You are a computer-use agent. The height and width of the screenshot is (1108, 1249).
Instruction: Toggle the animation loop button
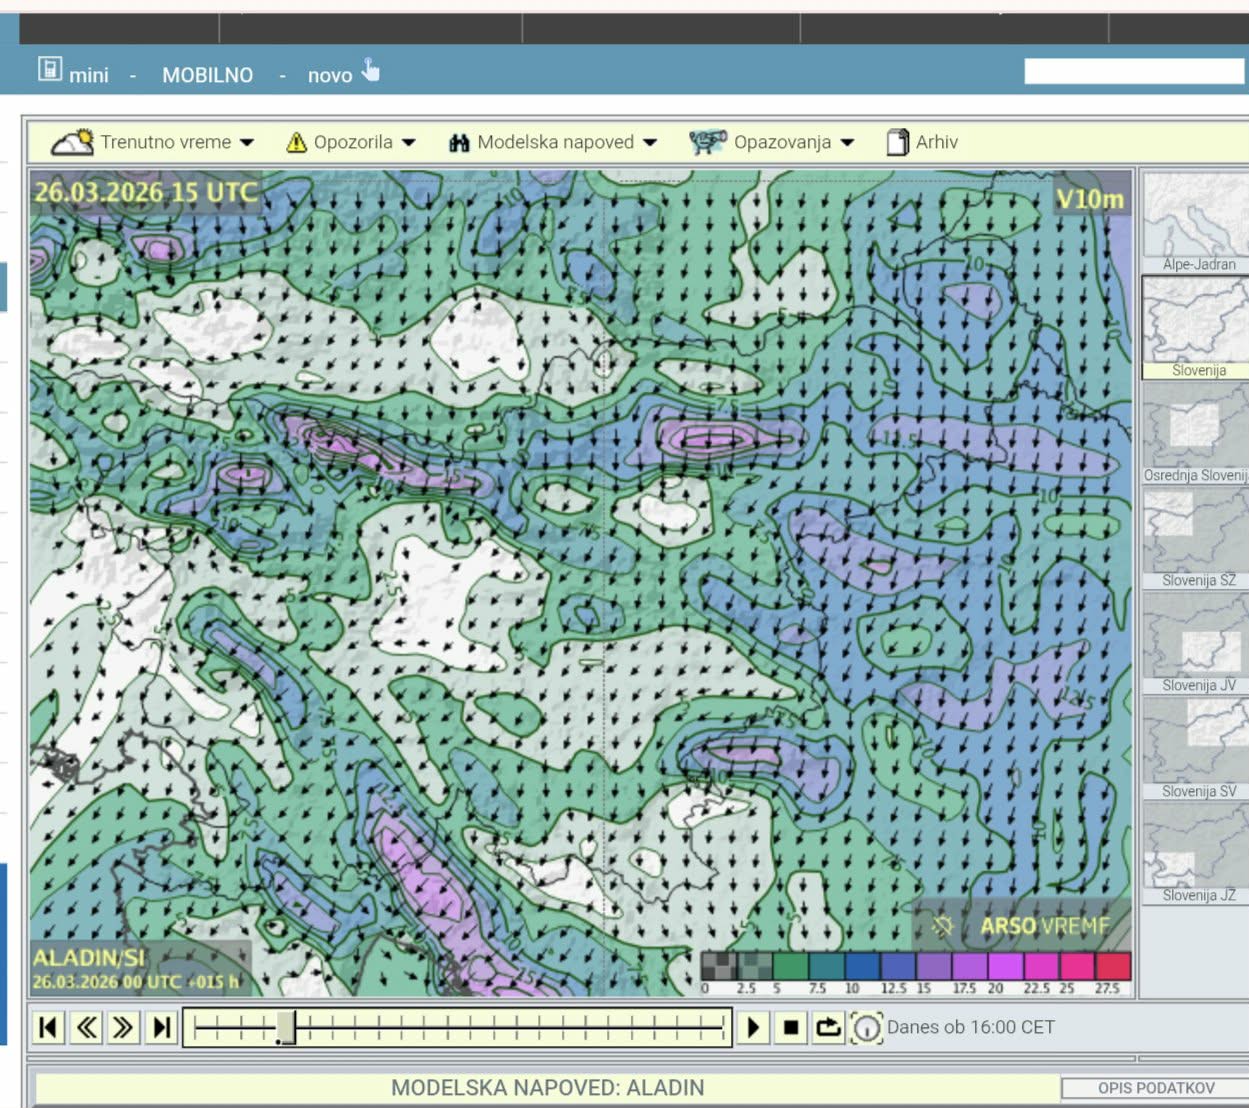(828, 1027)
